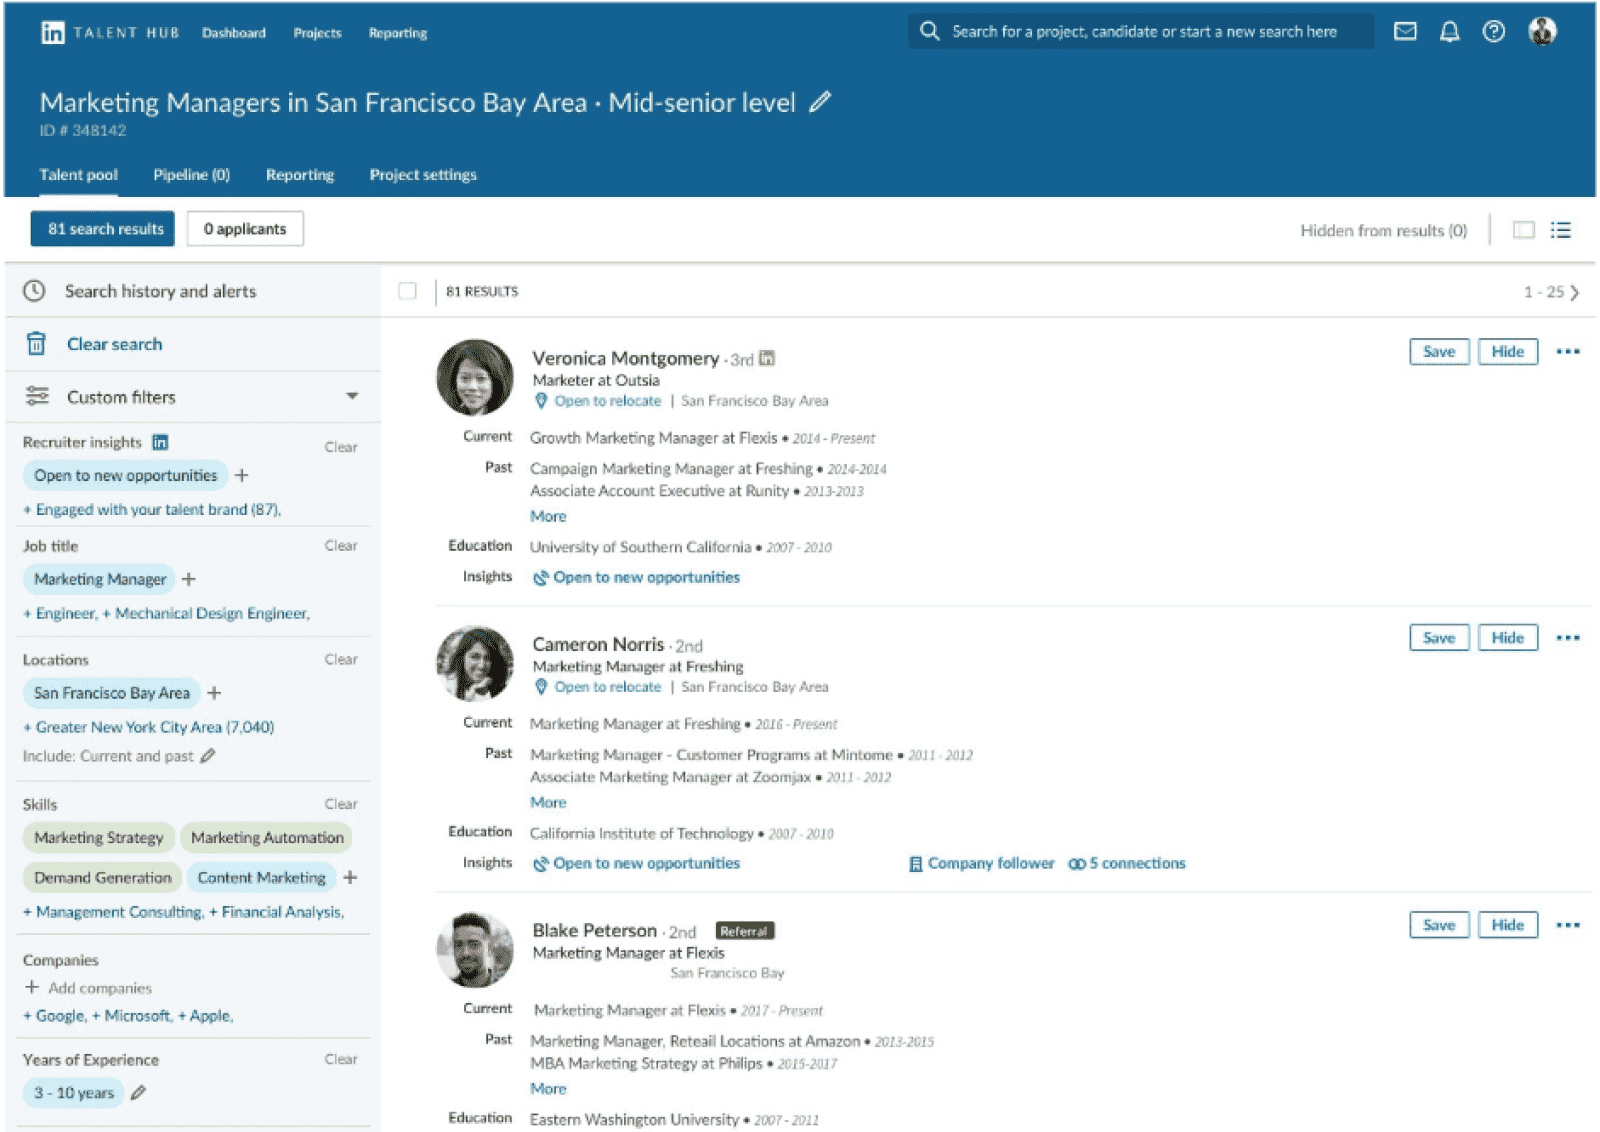Click the search magnifier icon
This screenshot has width=1600, height=1132.
tap(929, 32)
